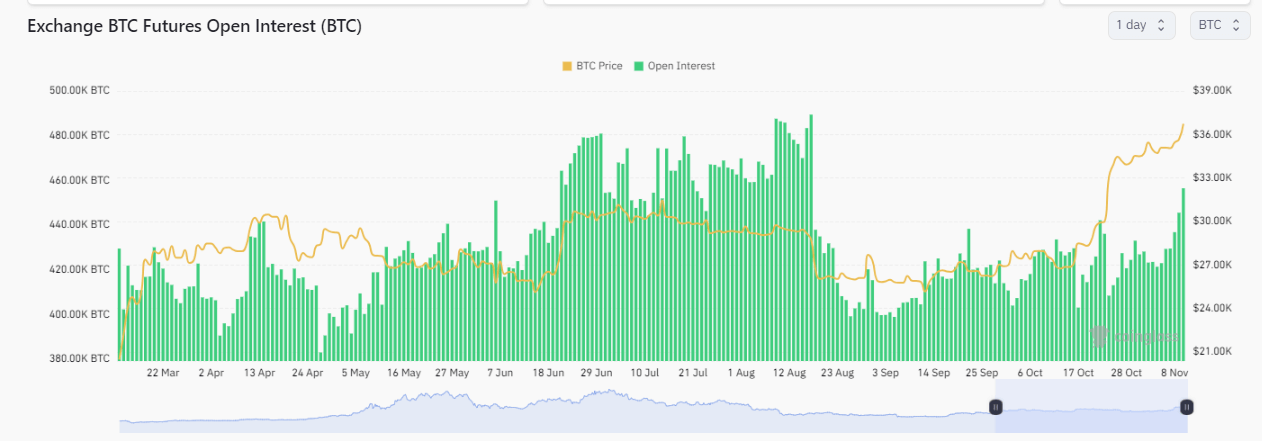Viewport: 1262px width, 441px height.
Task: Click the yellow BTC Price legend swatch
Action: pyautogui.click(x=567, y=66)
